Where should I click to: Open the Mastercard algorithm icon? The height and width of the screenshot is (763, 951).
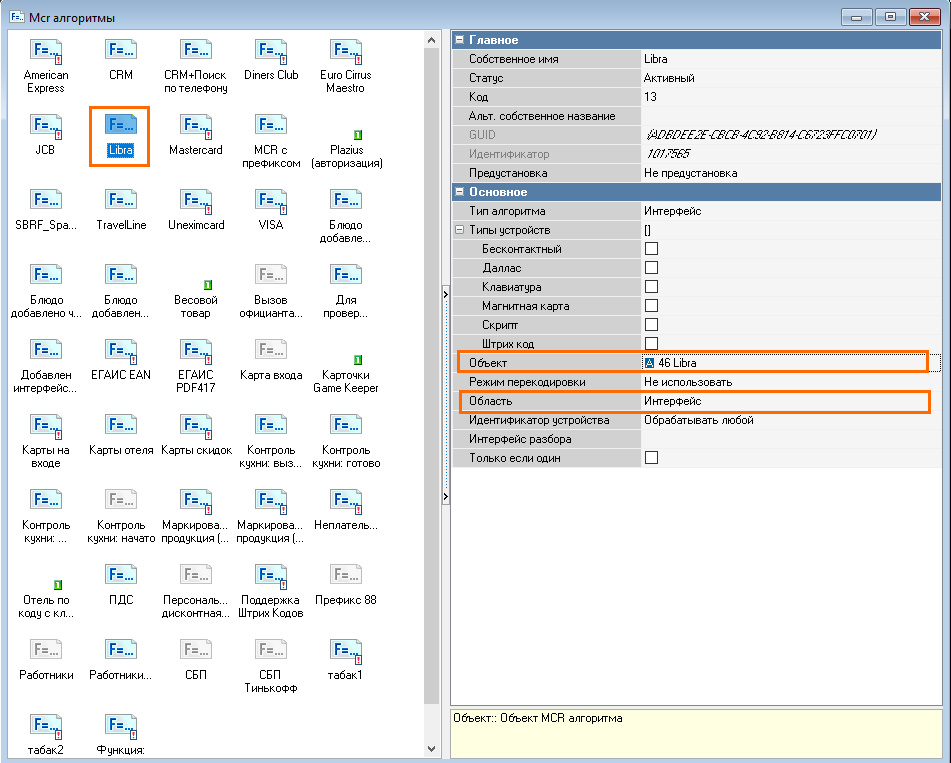(x=195, y=127)
